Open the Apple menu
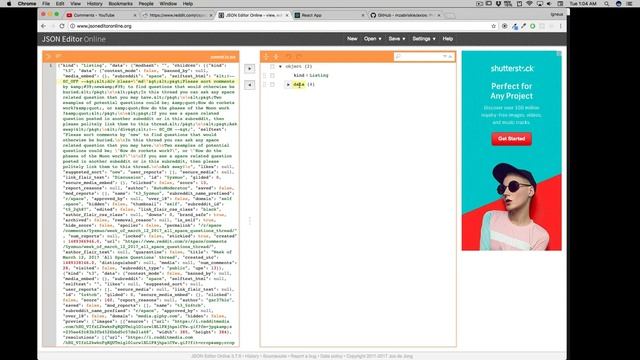Viewport: 640px width, 360px height. (9, 4)
